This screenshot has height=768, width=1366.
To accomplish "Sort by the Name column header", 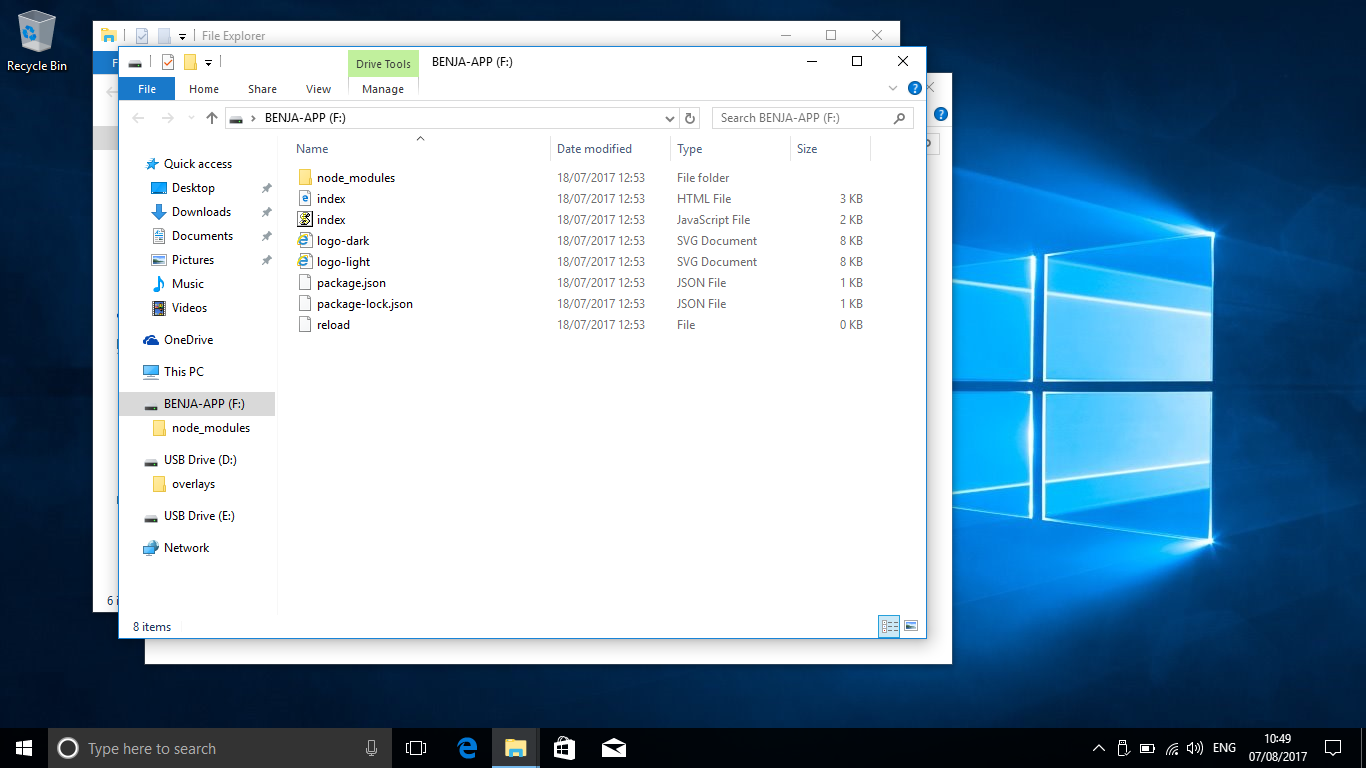I will tap(312, 149).
